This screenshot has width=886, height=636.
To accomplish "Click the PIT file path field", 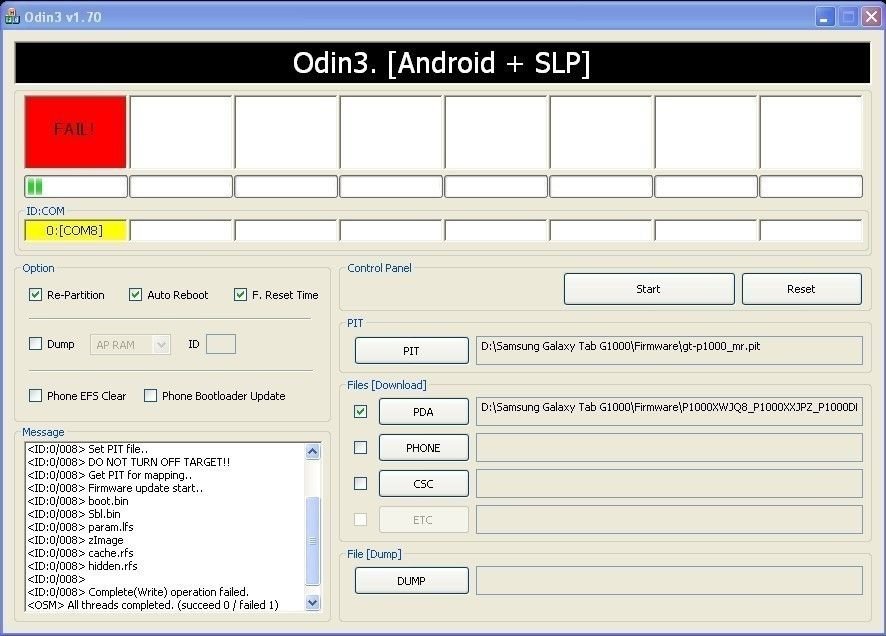I will point(669,350).
